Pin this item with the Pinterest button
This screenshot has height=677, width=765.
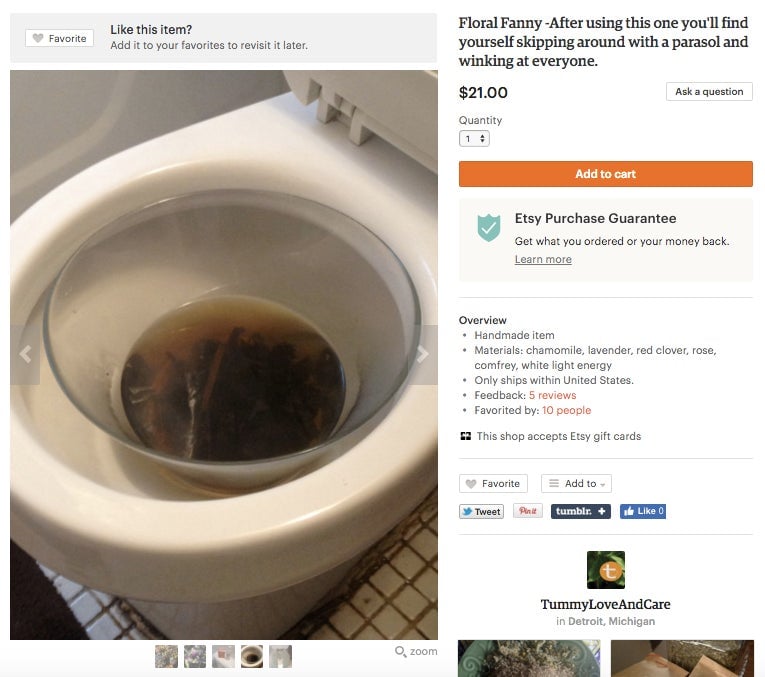coord(527,511)
